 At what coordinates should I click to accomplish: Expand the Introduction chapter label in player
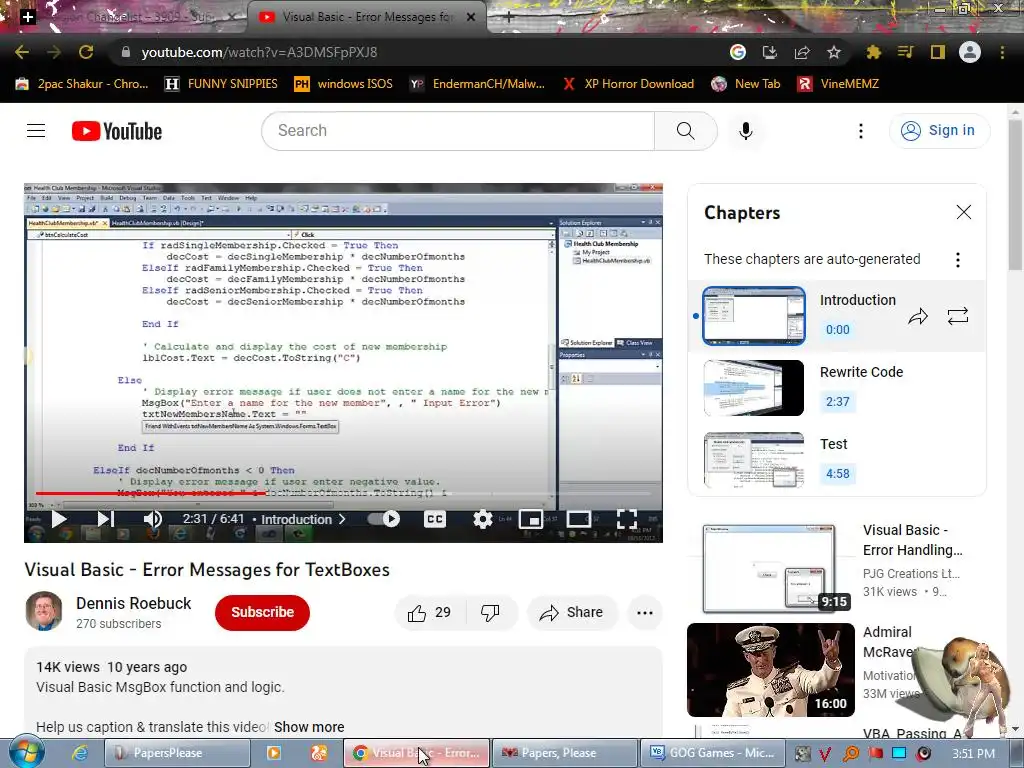click(x=304, y=519)
